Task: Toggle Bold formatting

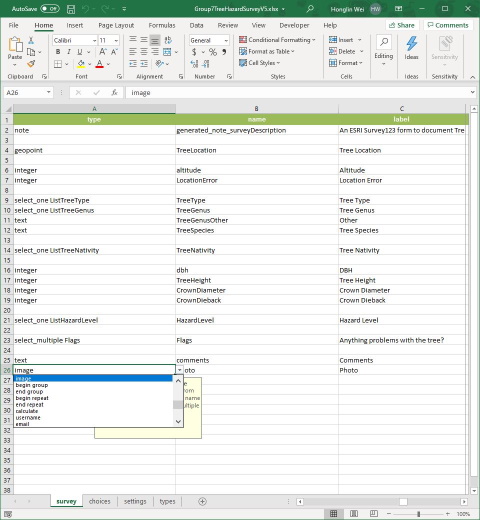Action: tap(58, 52)
